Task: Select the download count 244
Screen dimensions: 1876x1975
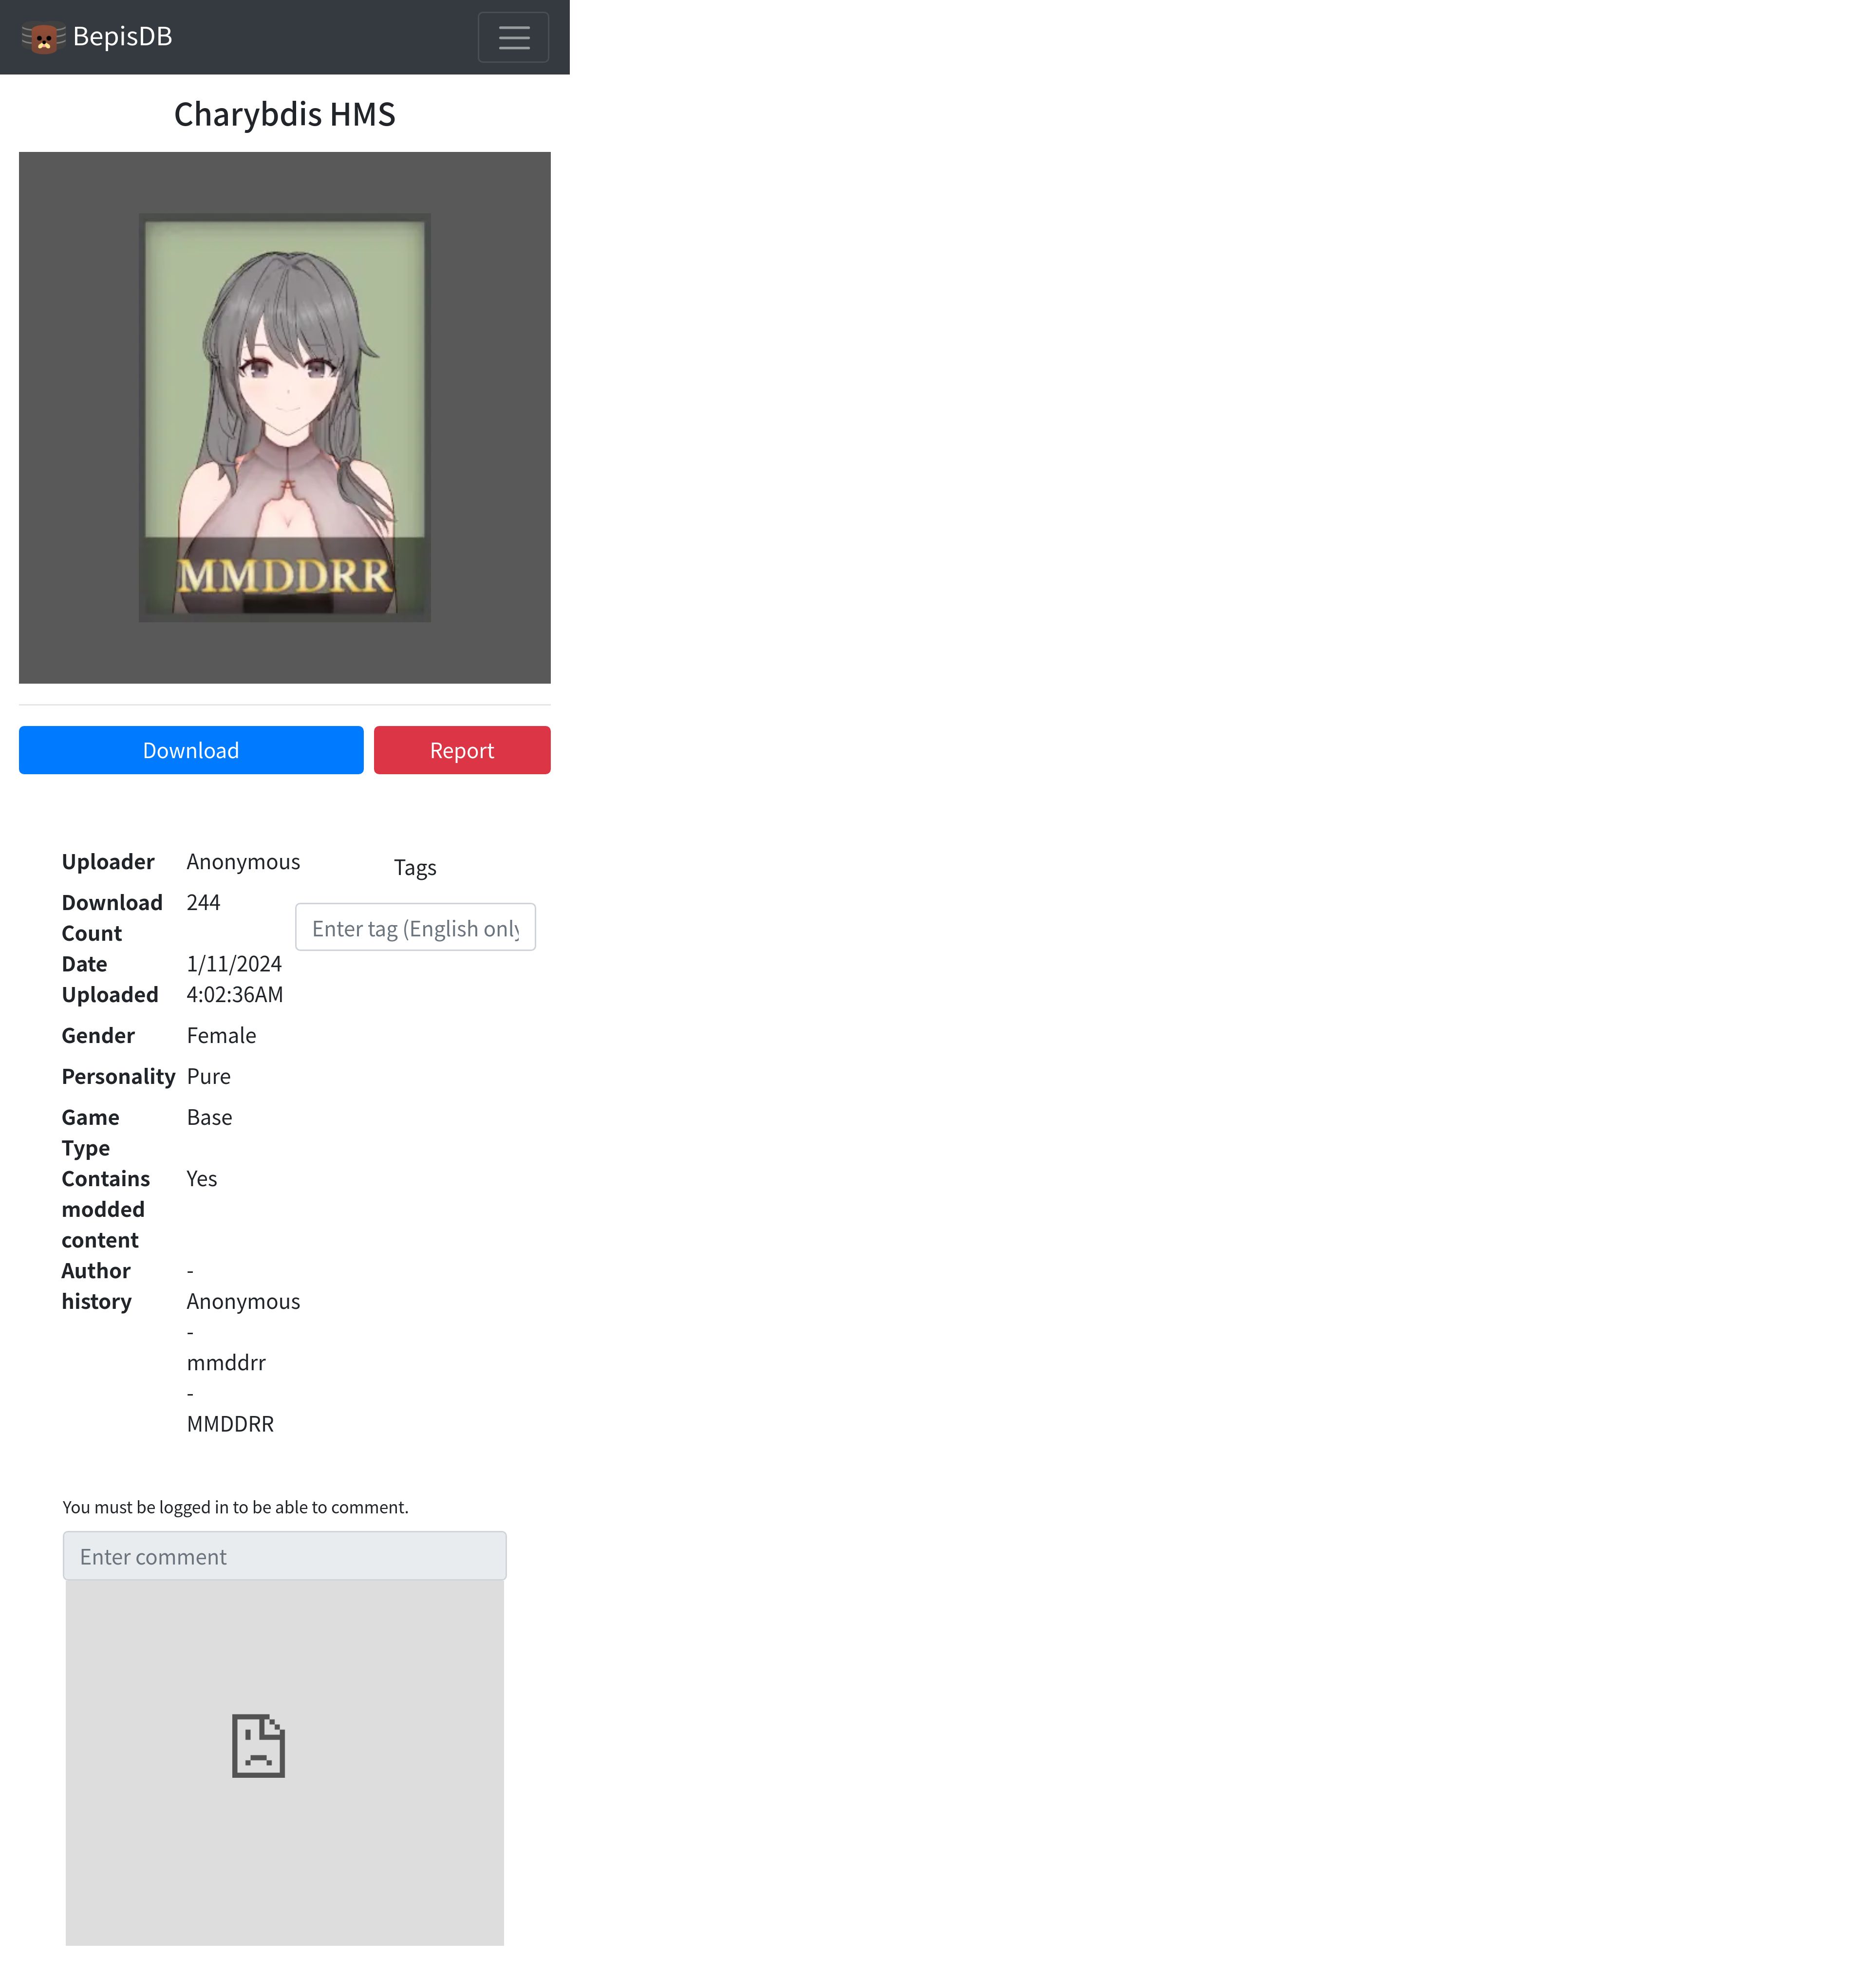Action: coord(203,903)
